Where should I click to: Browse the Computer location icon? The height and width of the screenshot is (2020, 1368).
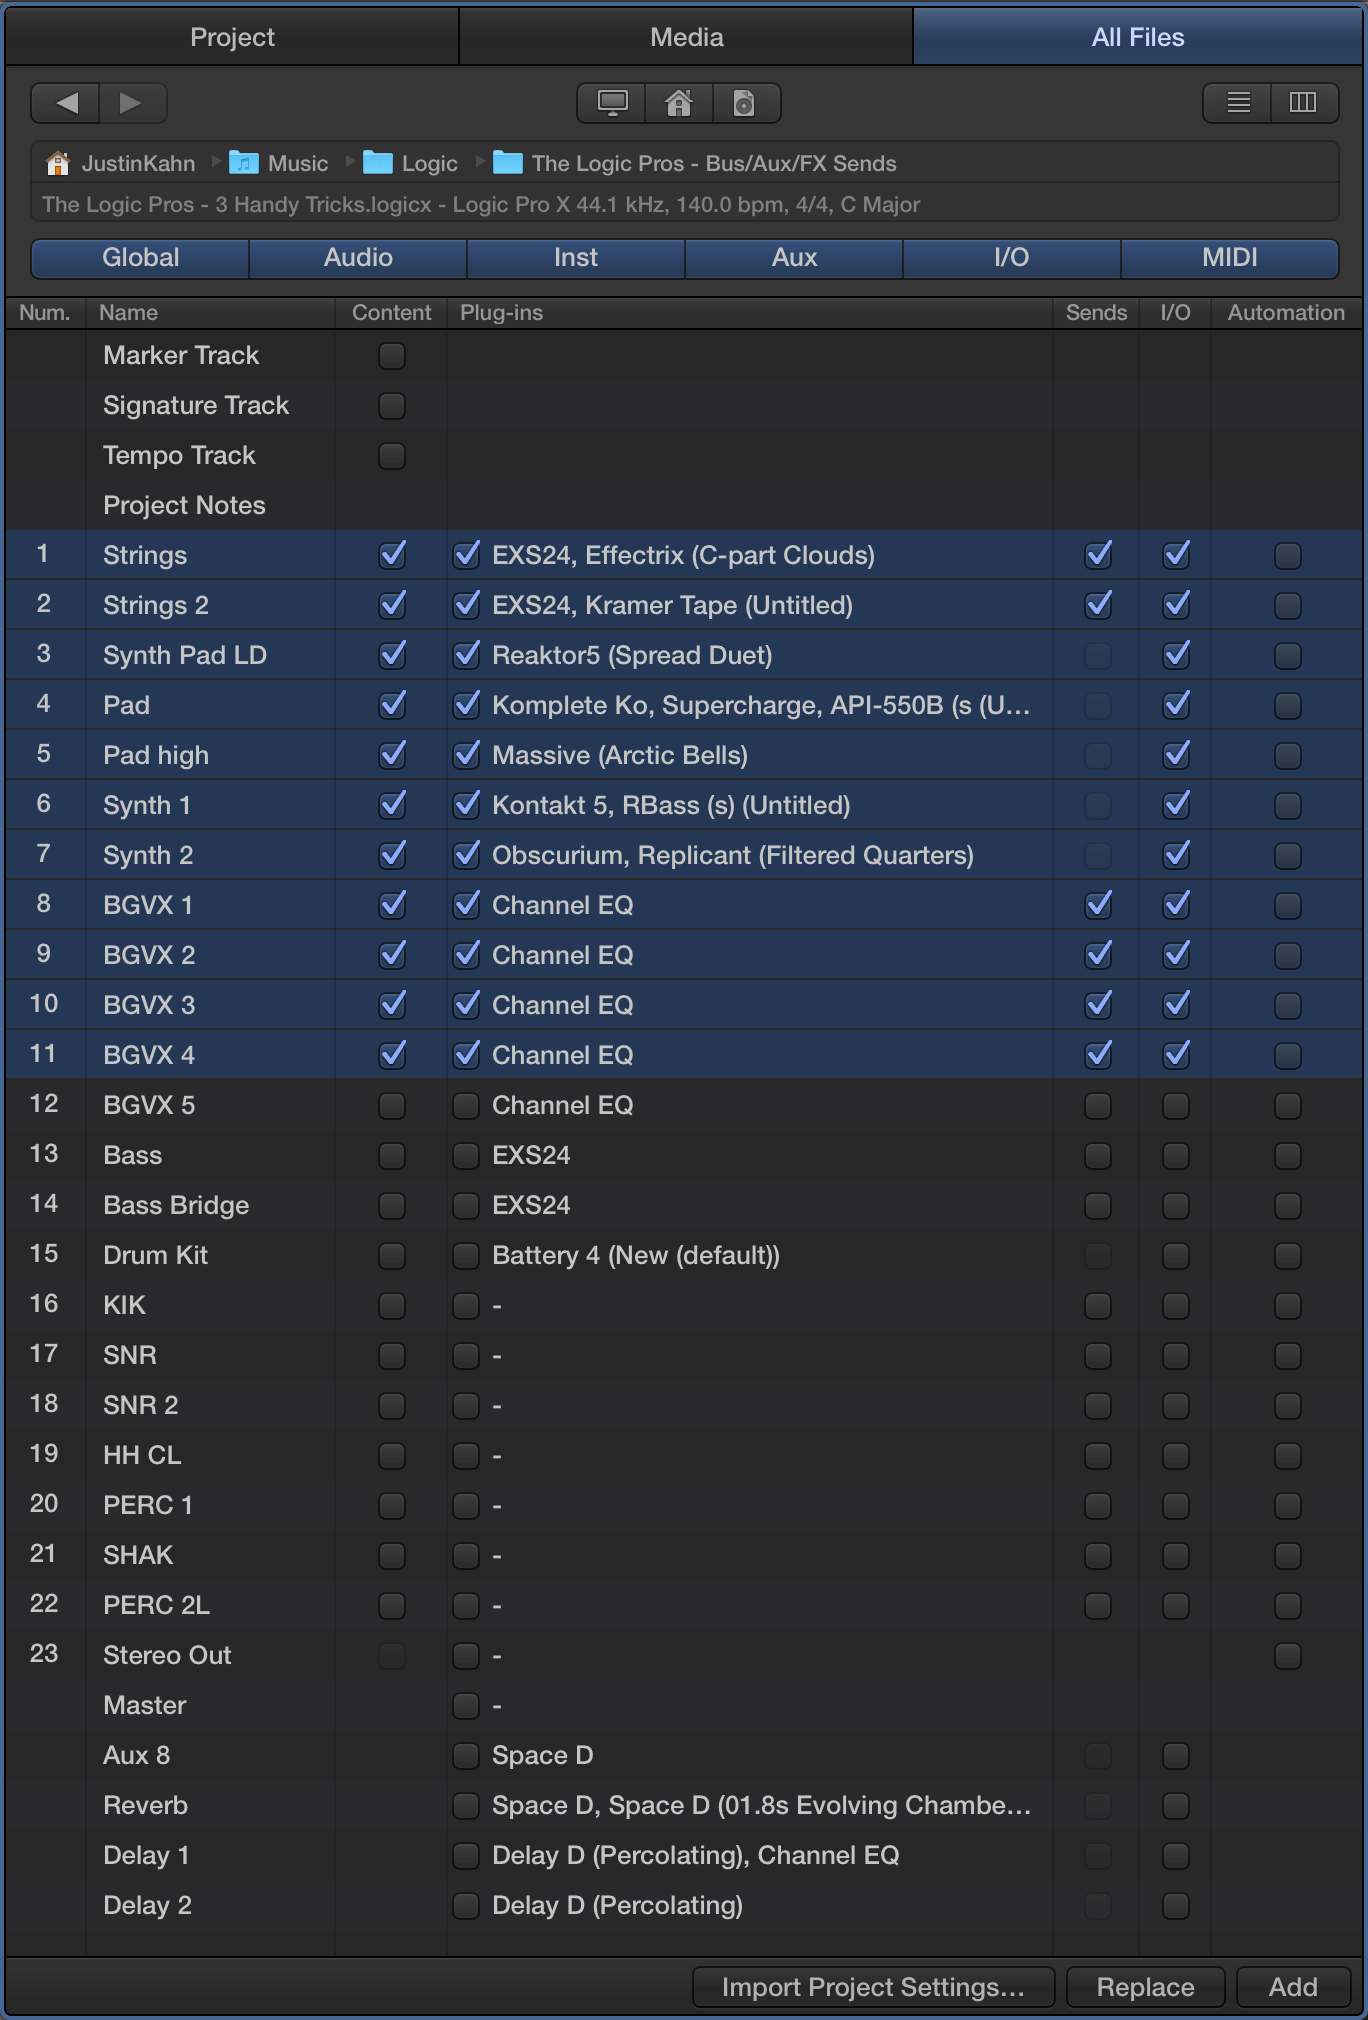coord(612,103)
